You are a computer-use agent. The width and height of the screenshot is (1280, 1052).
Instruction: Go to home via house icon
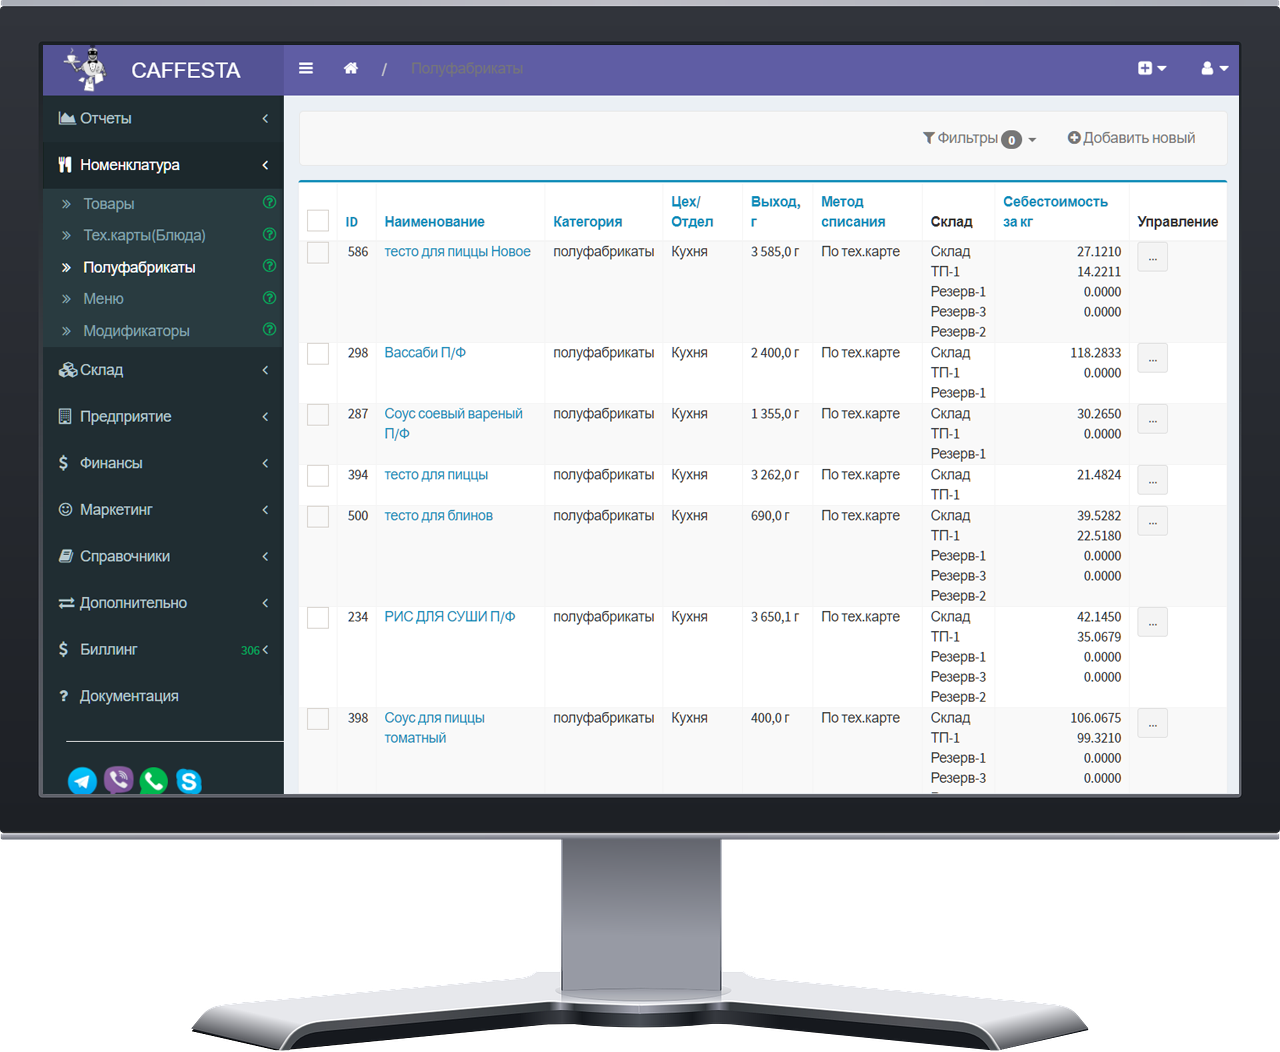tap(351, 68)
